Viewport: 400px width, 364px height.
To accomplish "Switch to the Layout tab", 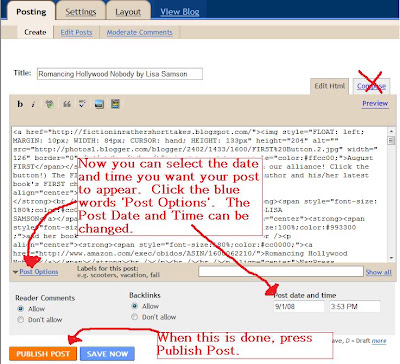I will click(128, 12).
